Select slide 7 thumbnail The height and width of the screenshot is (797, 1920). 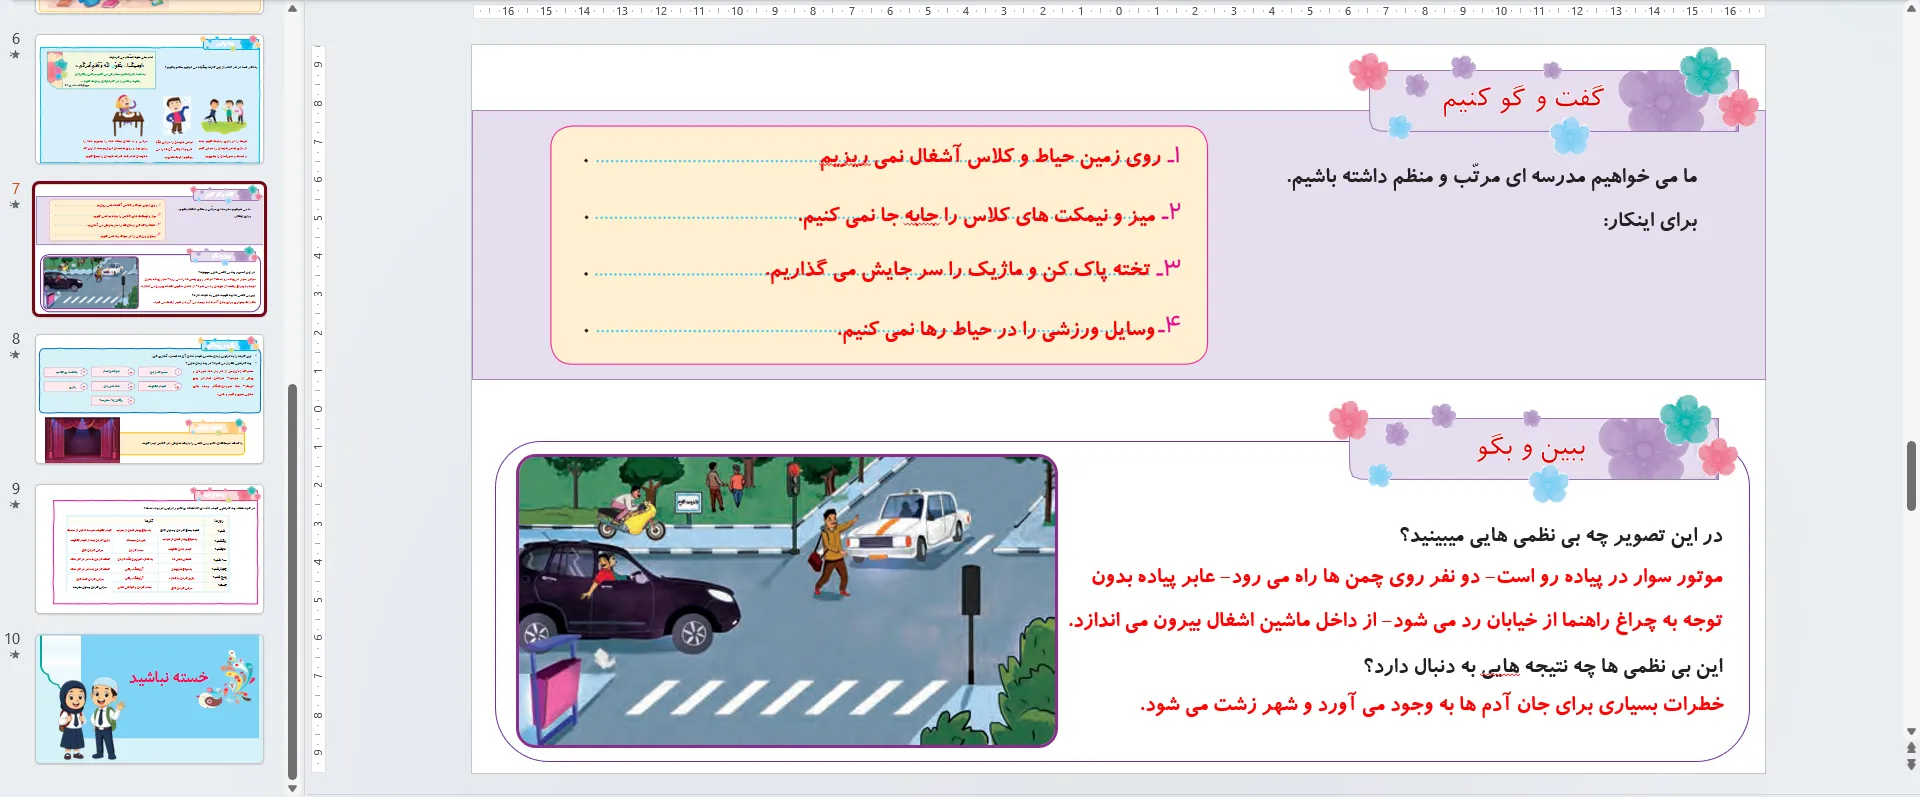tap(149, 249)
